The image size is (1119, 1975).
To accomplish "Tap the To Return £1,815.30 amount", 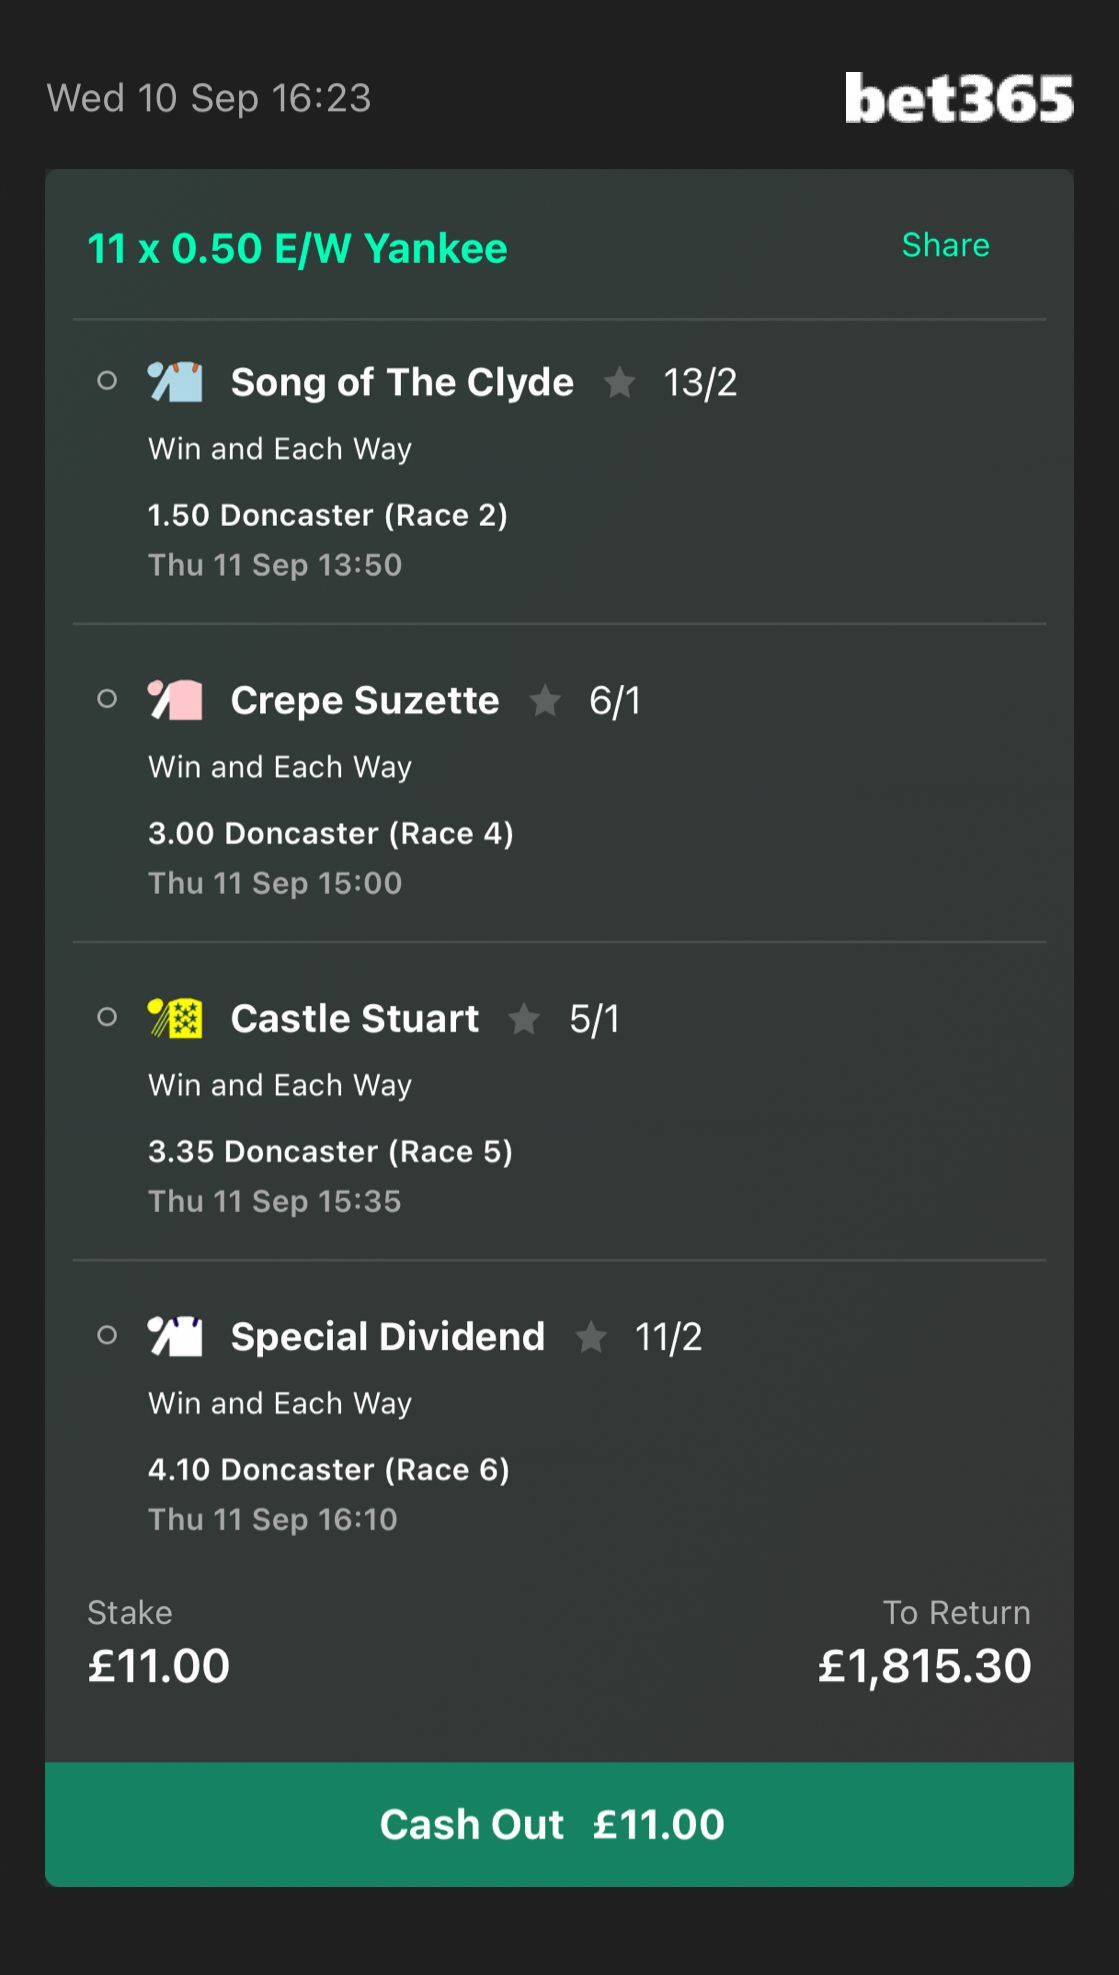I will 925,1666.
